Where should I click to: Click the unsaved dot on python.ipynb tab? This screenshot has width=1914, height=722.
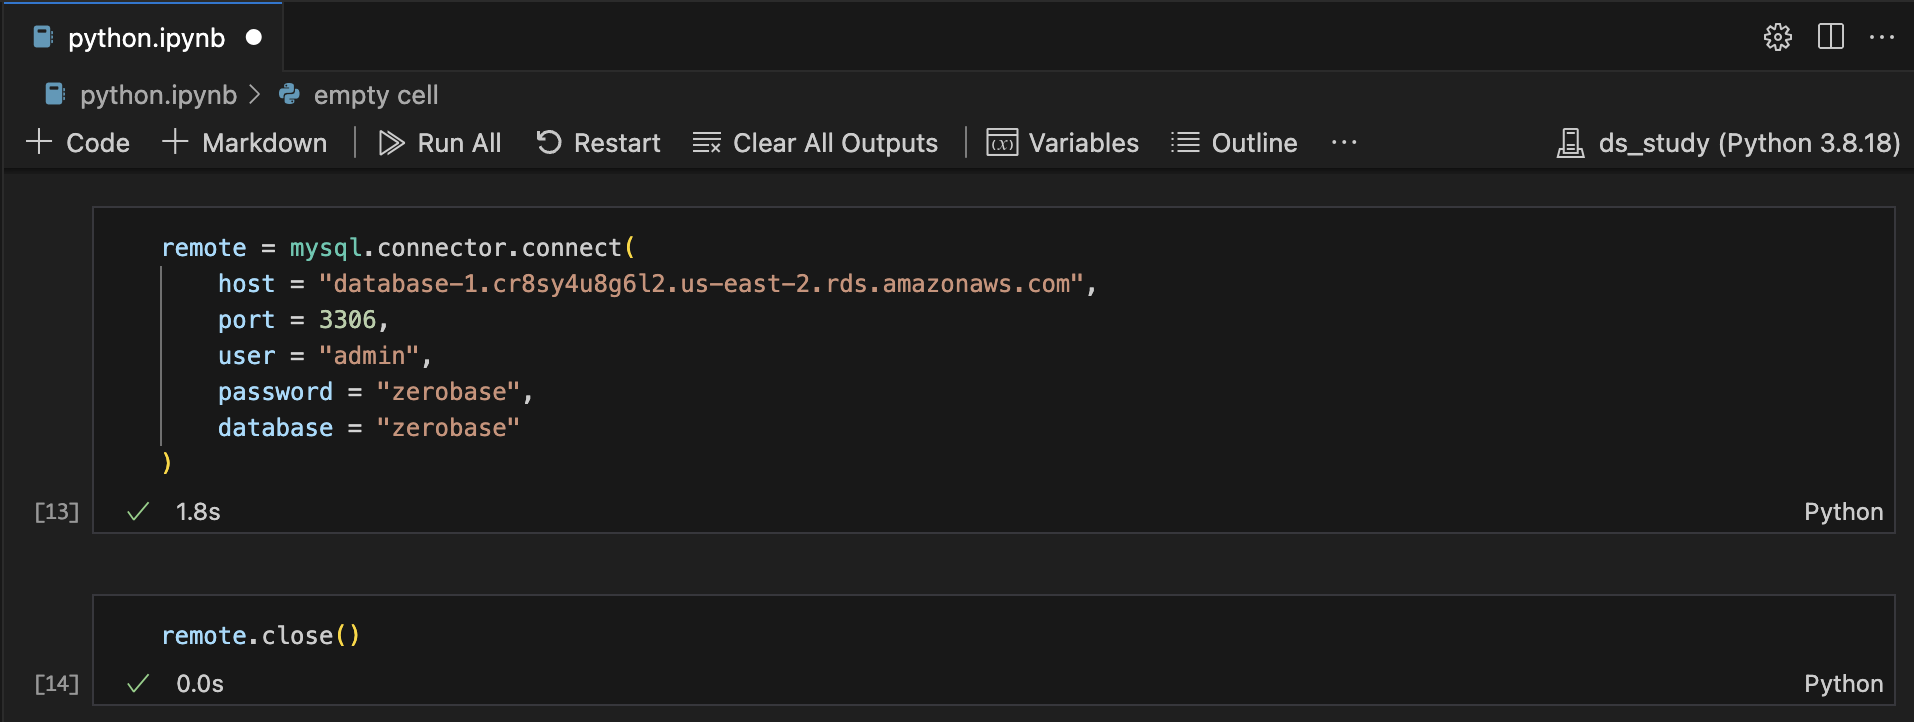[x=254, y=38]
